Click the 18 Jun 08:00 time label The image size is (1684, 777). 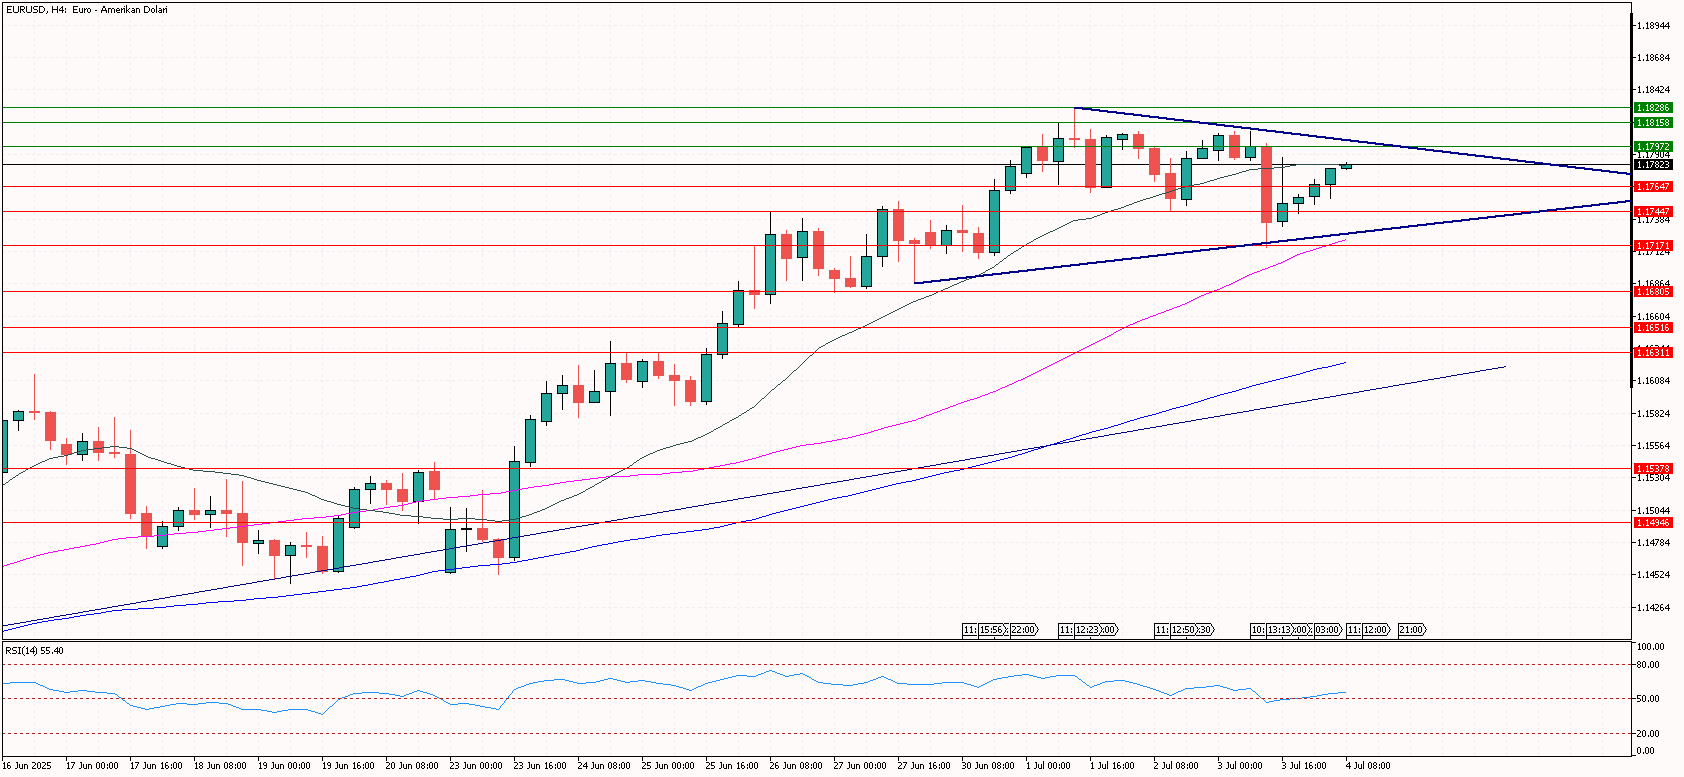coord(220,766)
